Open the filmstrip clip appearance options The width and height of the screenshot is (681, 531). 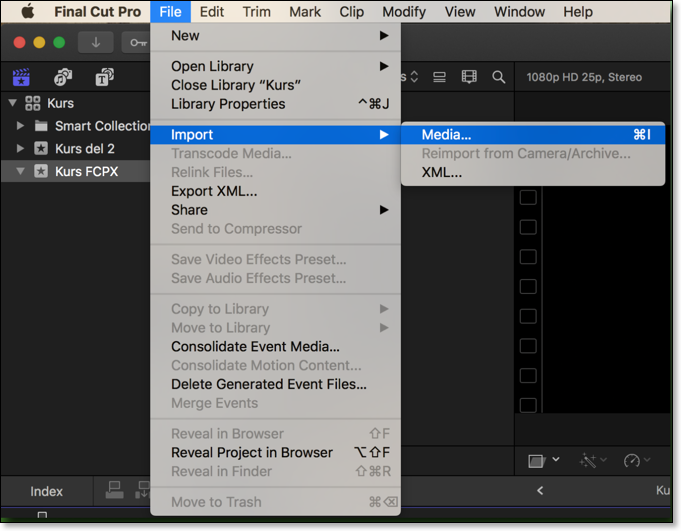(x=469, y=77)
